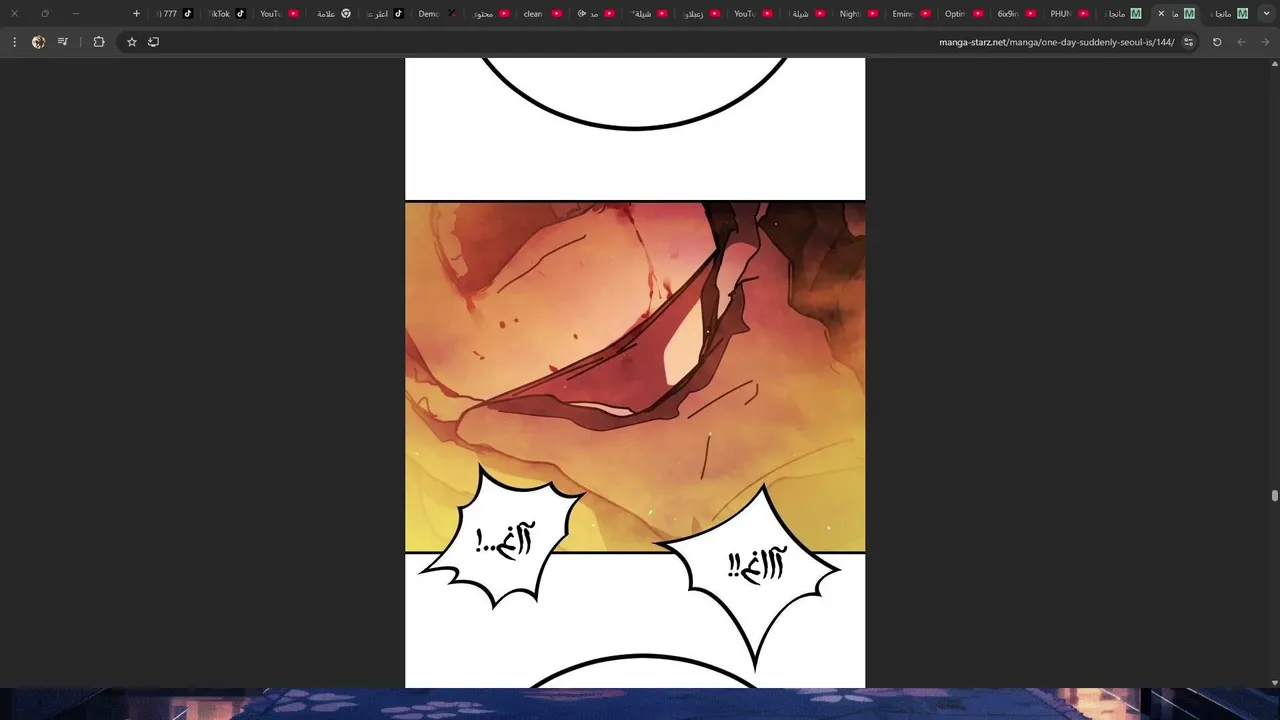Click the install/share icon beside the star
The image size is (1280, 720).
154,42
